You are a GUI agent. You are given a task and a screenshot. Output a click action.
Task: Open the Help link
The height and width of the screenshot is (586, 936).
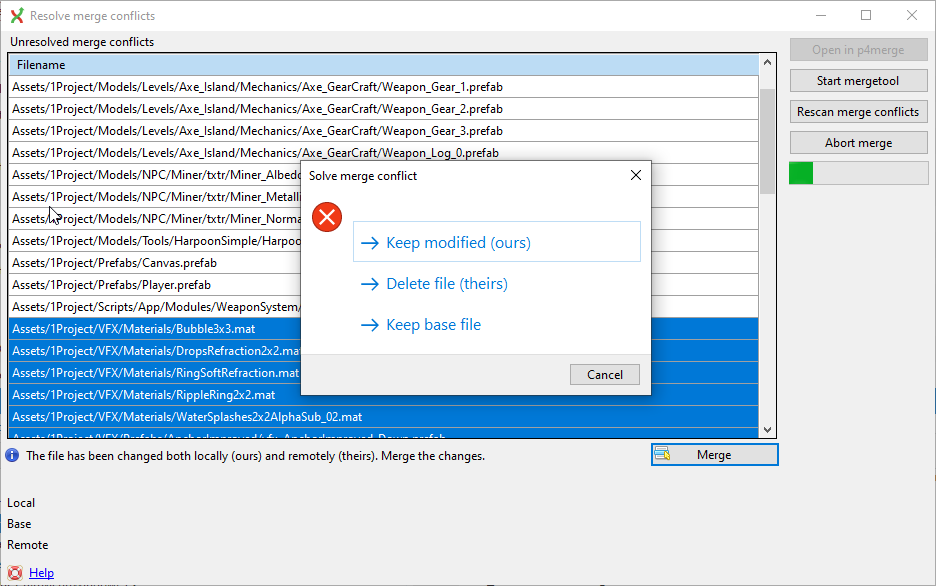tap(41, 573)
